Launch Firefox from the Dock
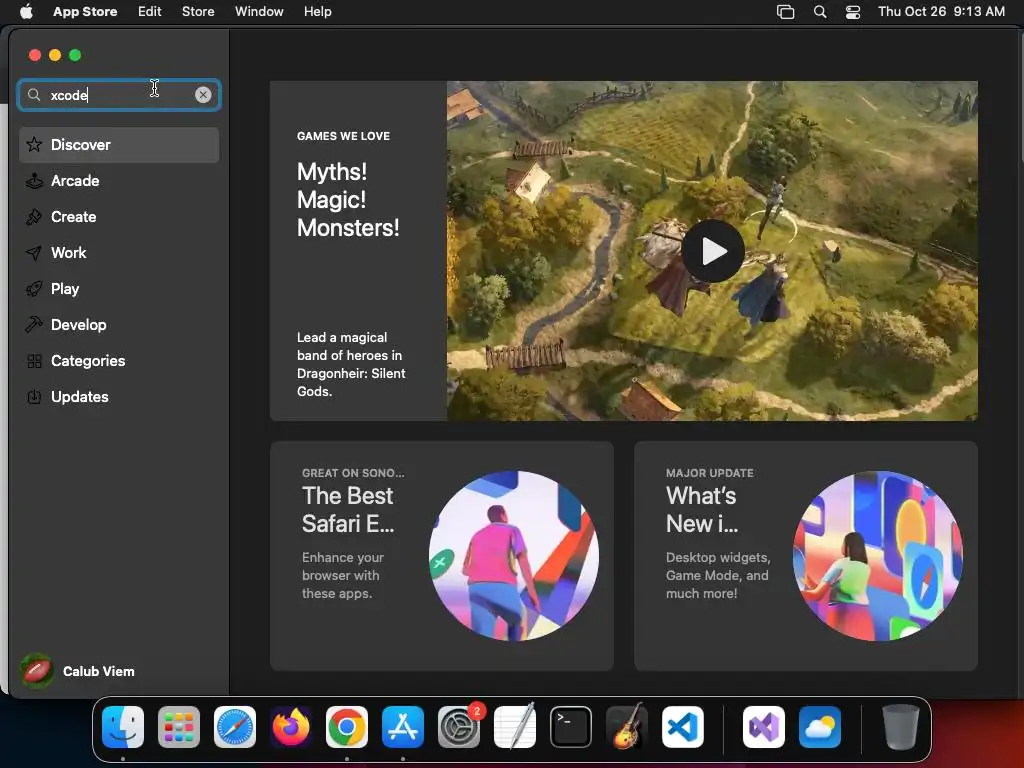1024x768 pixels. point(291,727)
